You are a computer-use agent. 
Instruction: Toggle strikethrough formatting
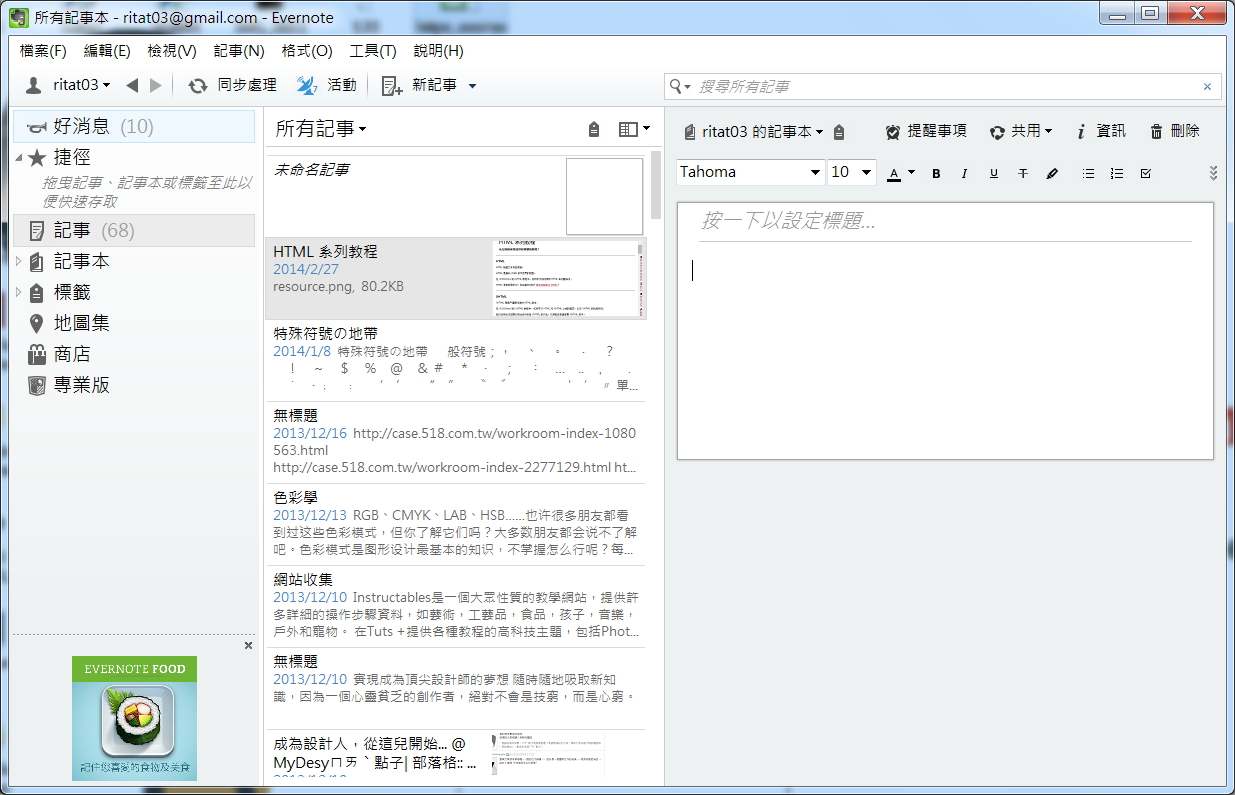1022,173
